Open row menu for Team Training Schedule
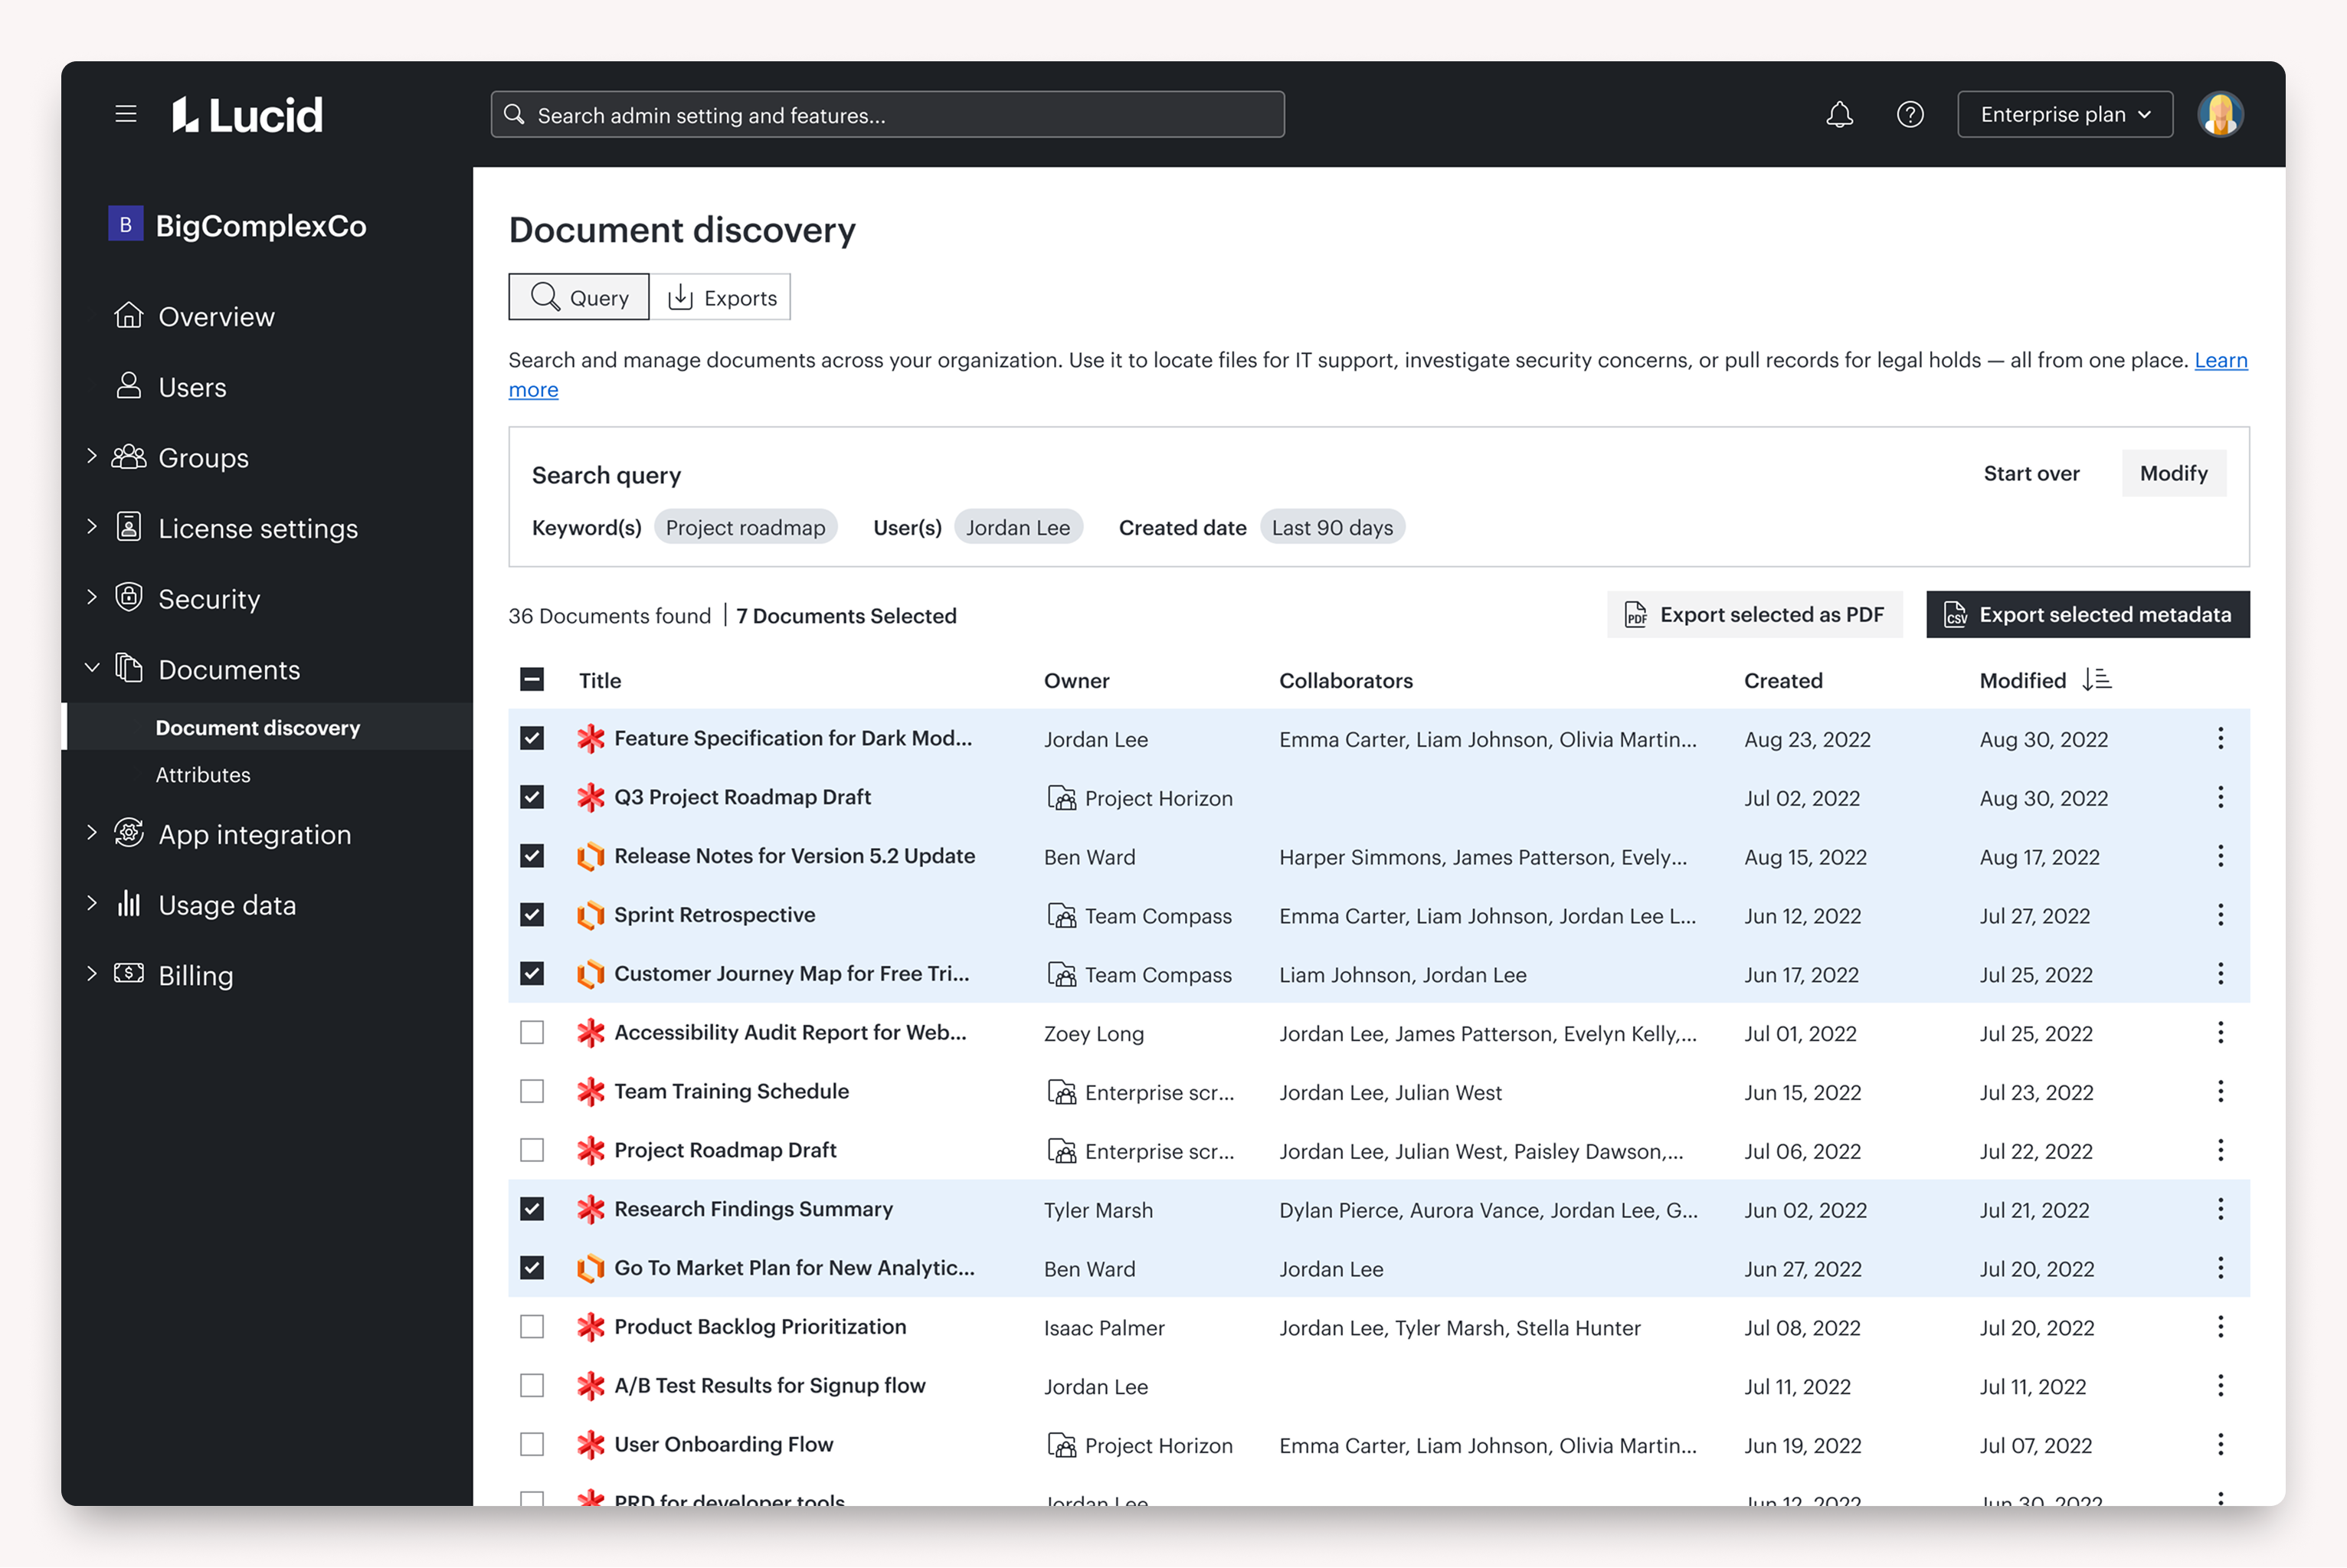Image resolution: width=2347 pixels, height=1568 pixels. click(2220, 1092)
